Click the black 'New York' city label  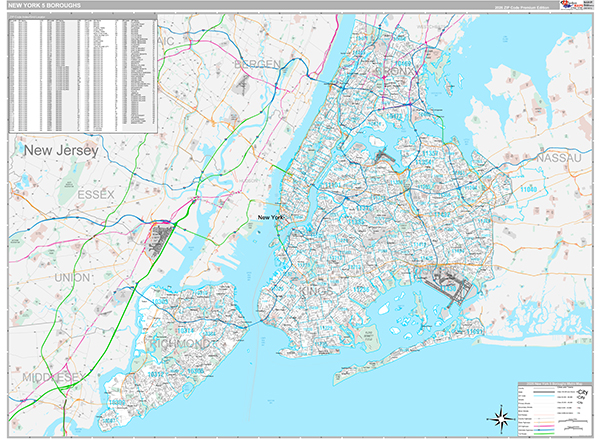click(x=270, y=217)
